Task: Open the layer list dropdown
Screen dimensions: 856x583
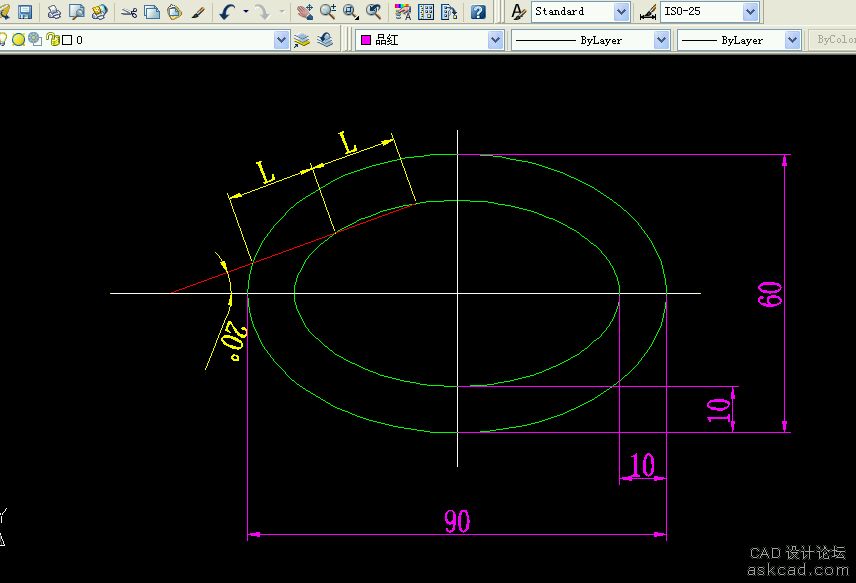Action: (281, 40)
